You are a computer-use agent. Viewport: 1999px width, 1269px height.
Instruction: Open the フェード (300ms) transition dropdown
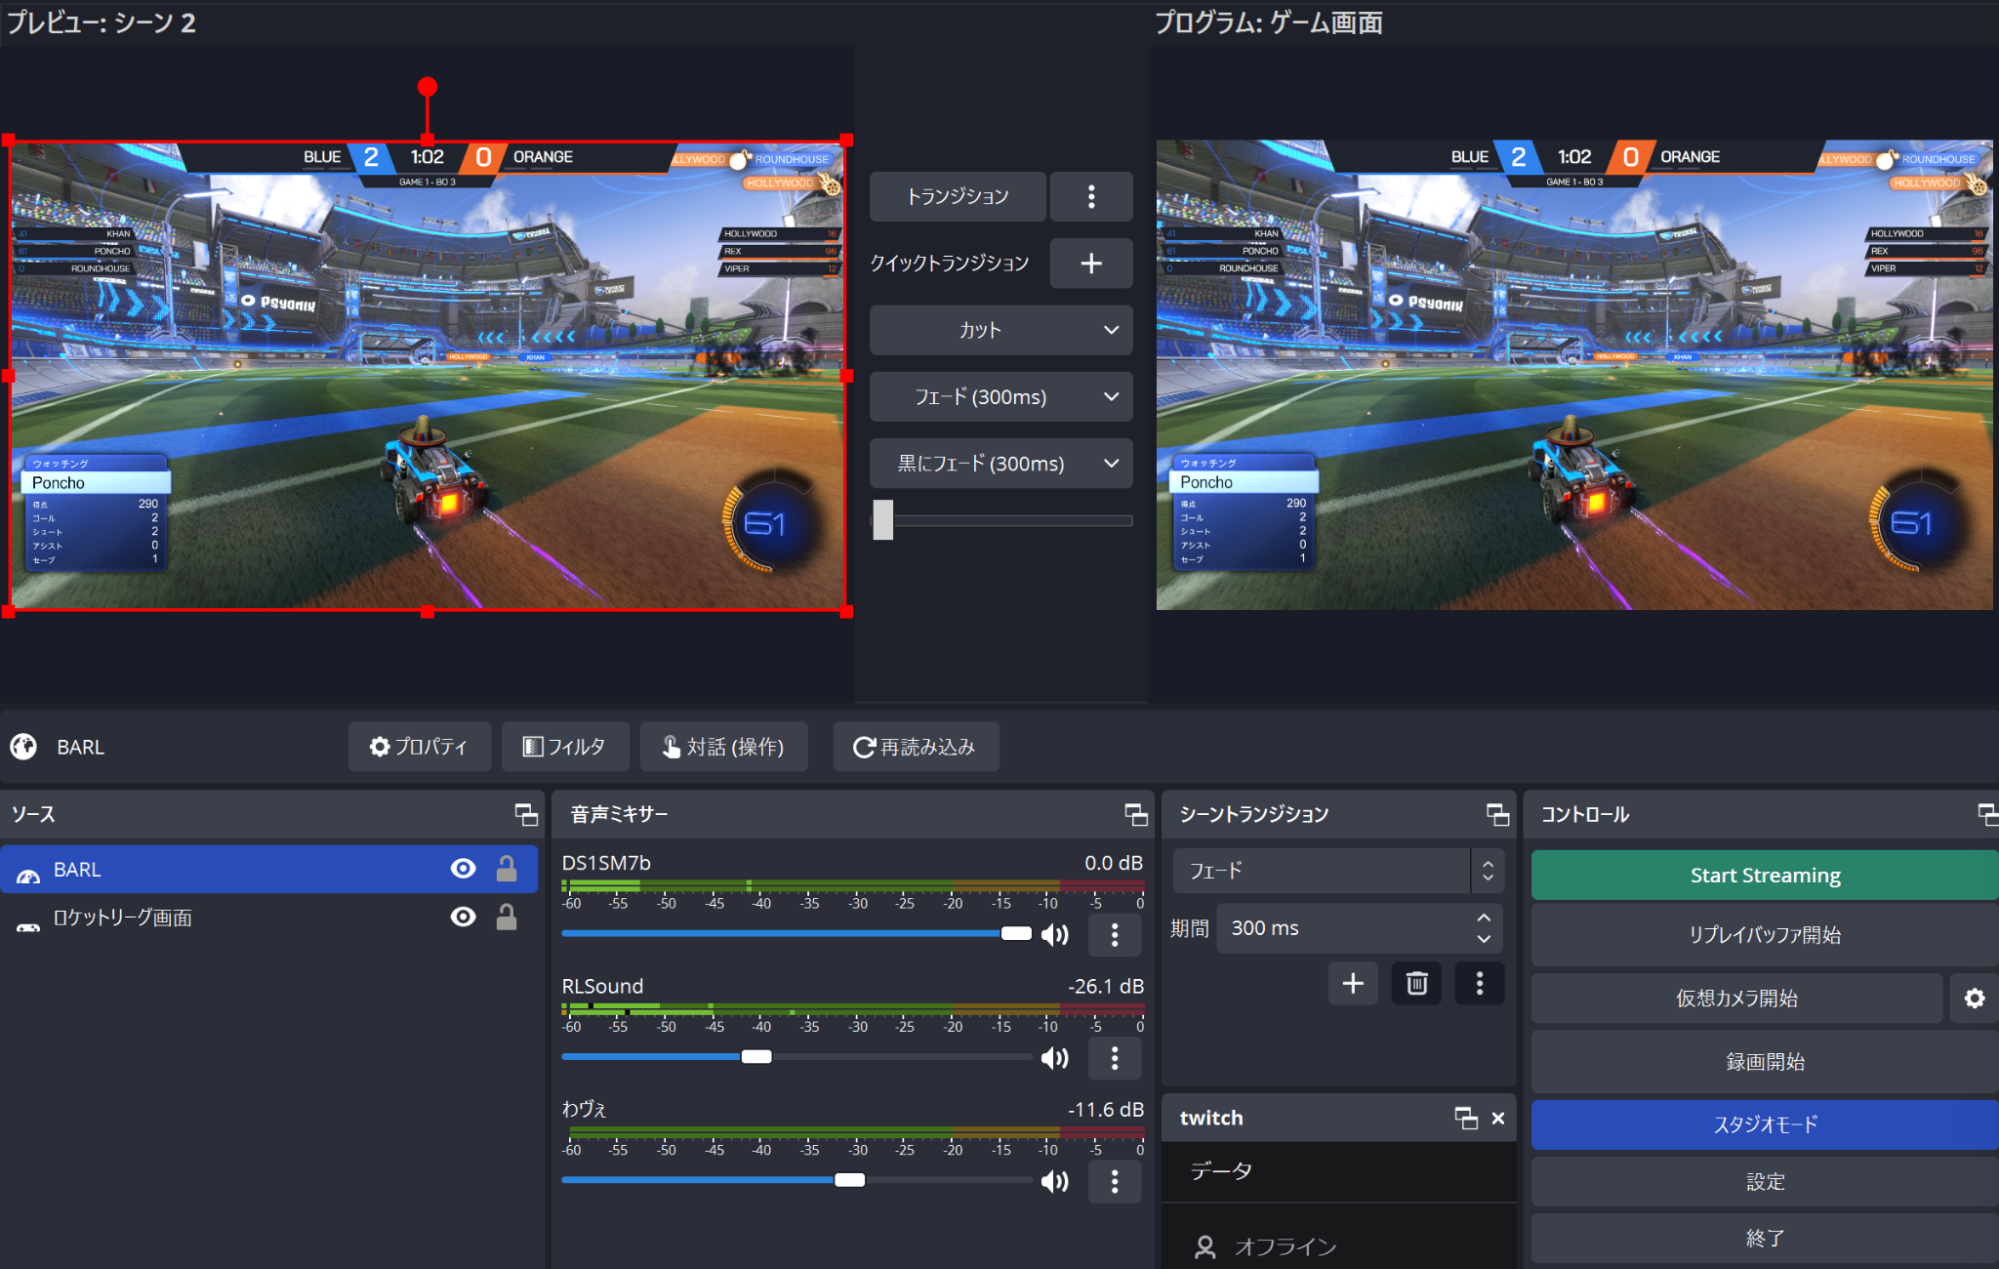tap(1000, 396)
